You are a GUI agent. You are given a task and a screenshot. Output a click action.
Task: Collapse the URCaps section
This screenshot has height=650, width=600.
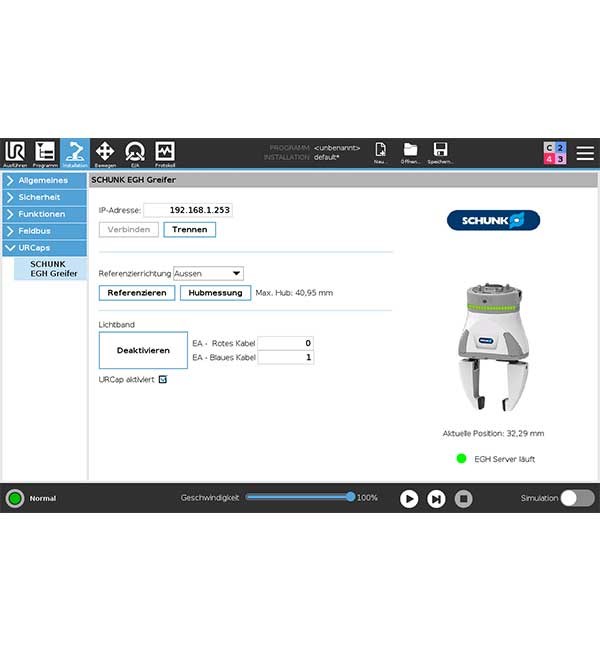point(45,248)
